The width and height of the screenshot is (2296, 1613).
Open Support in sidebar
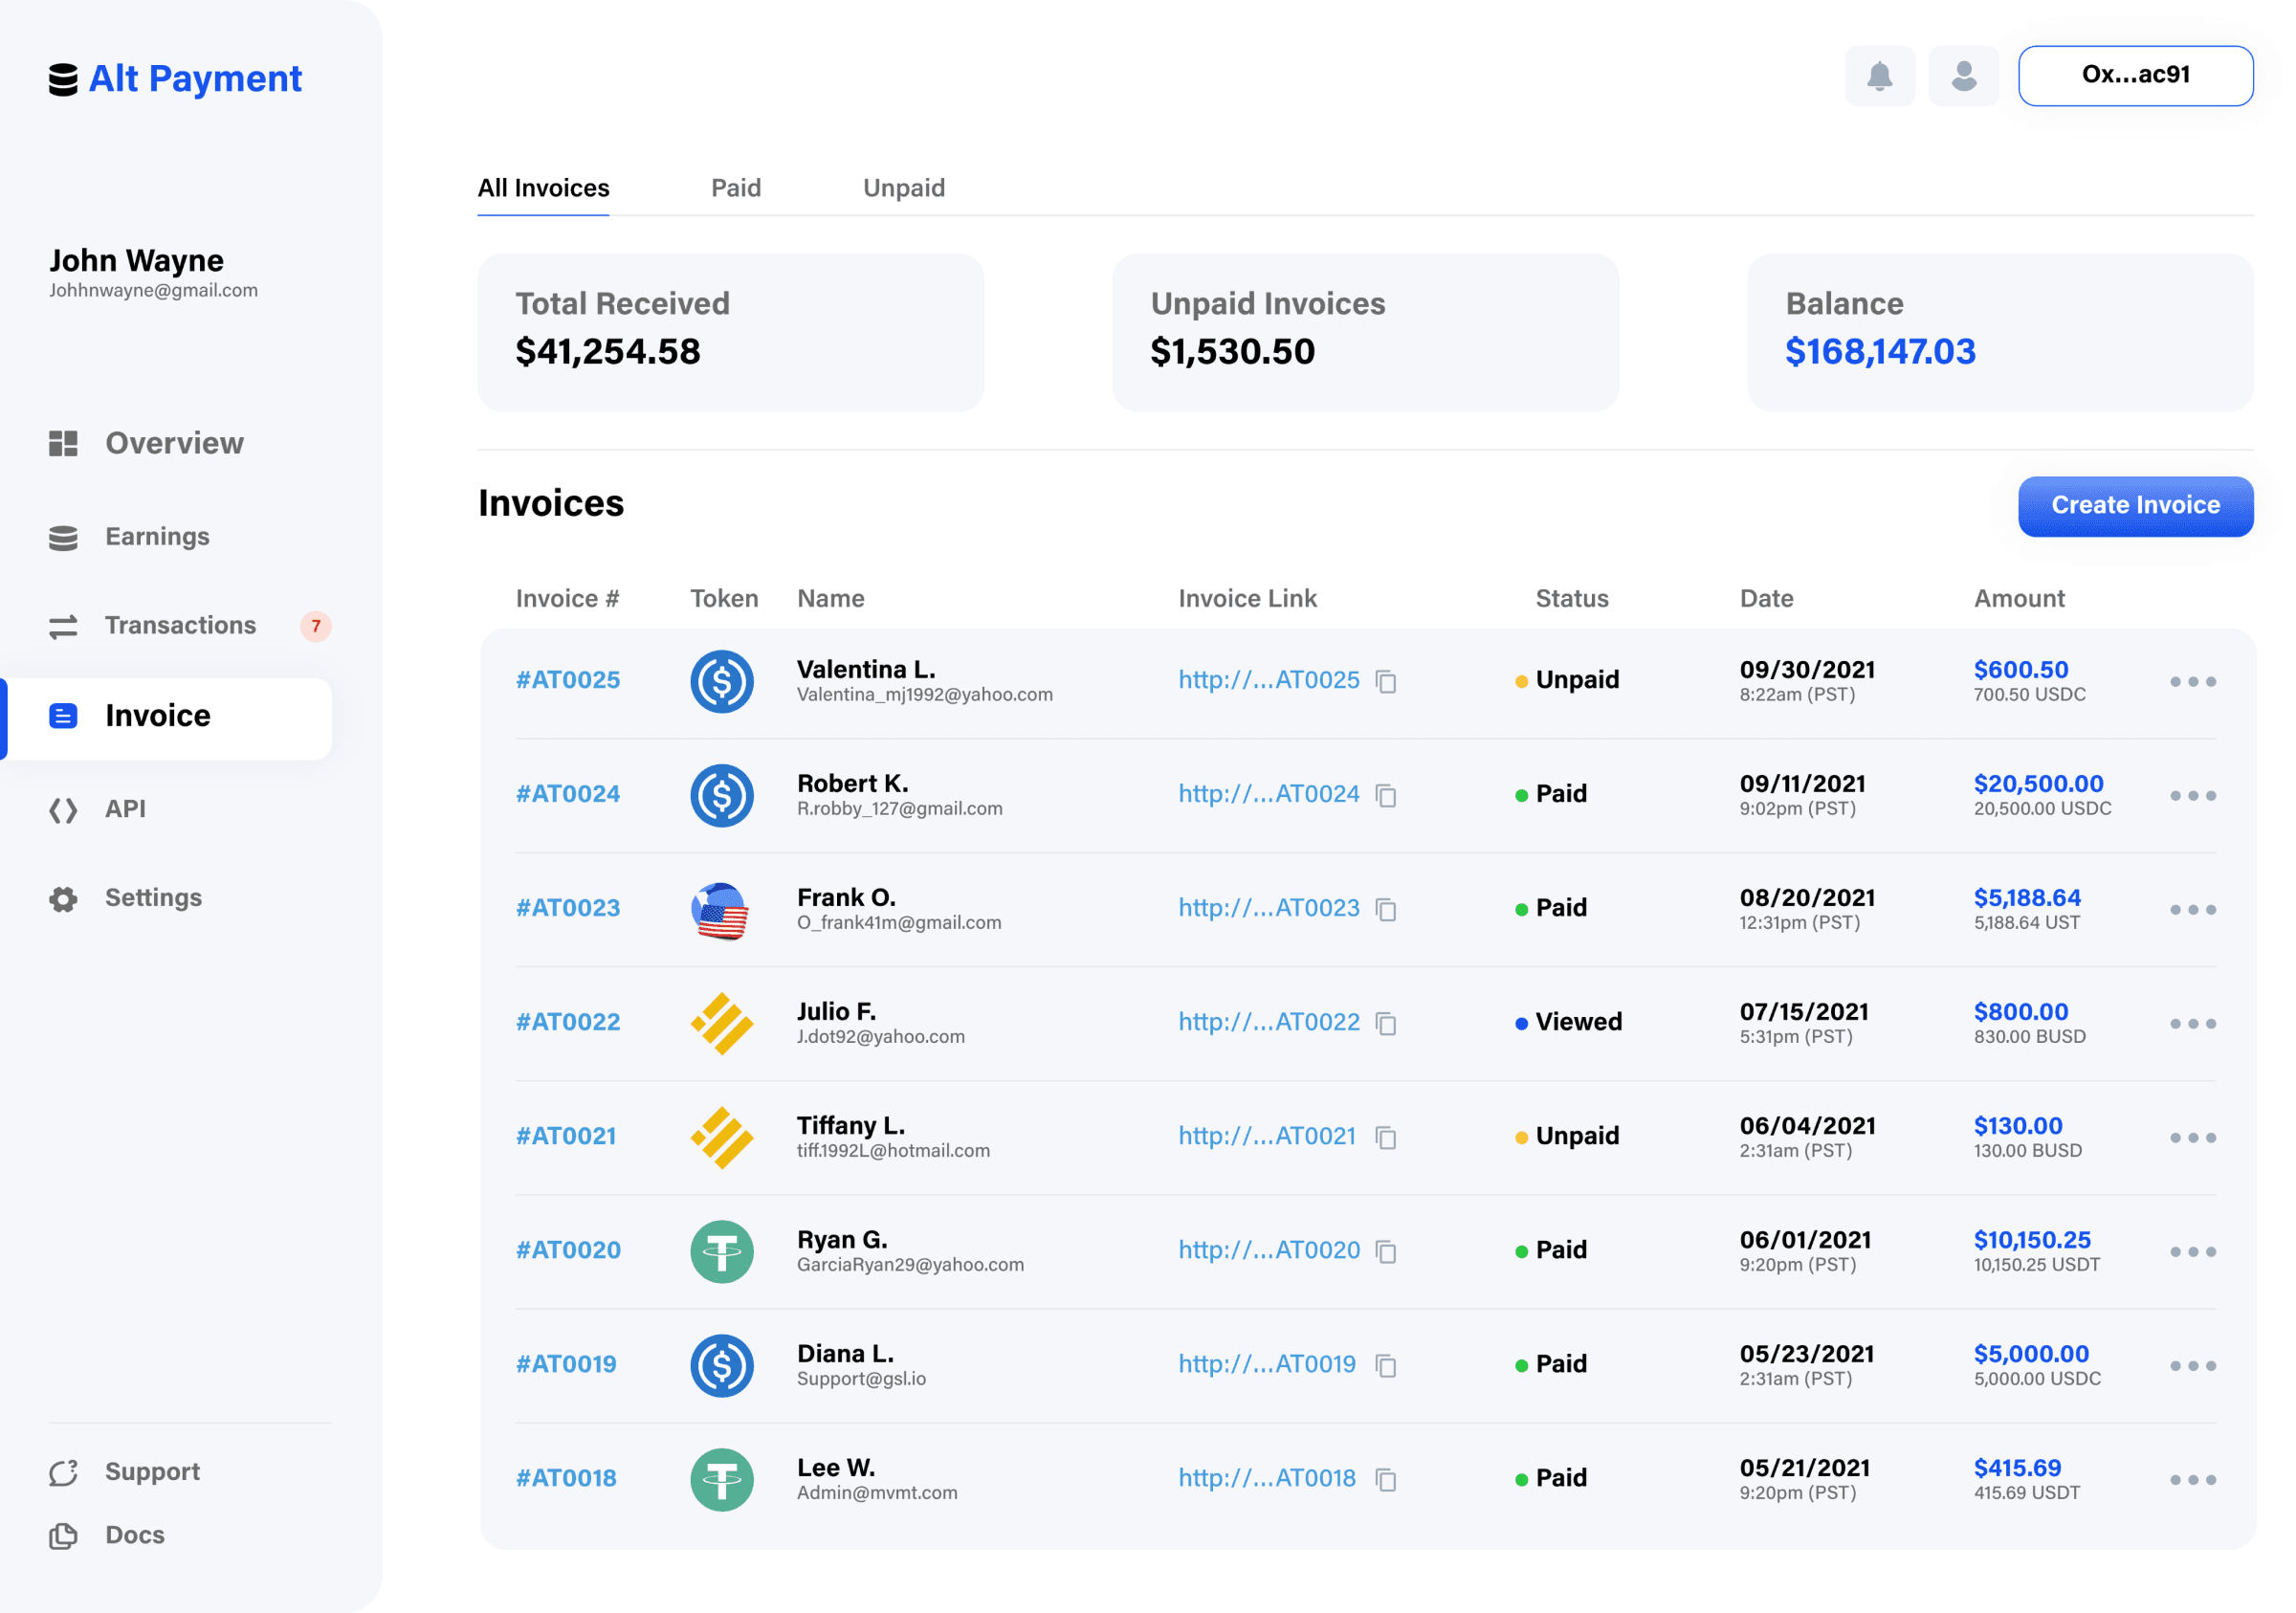click(124, 1472)
